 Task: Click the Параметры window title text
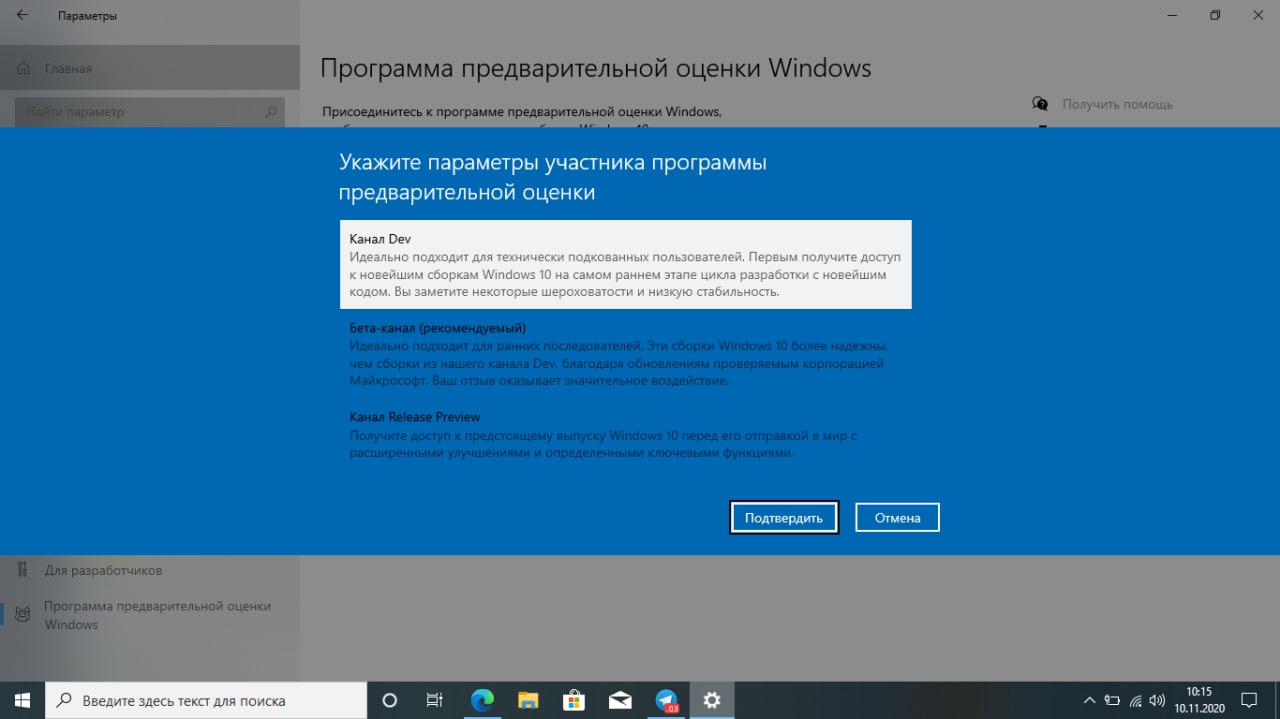(x=87, y=16)
